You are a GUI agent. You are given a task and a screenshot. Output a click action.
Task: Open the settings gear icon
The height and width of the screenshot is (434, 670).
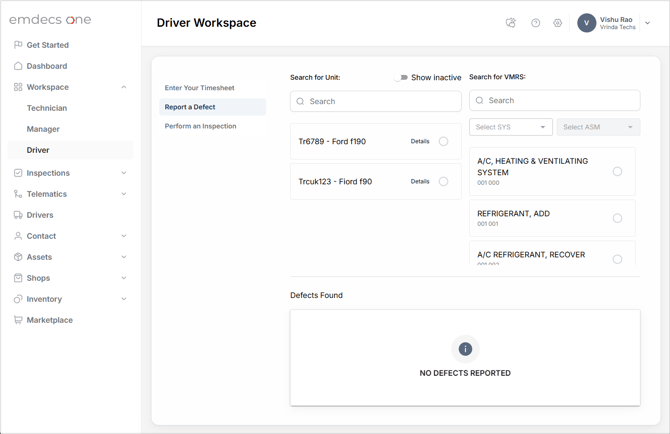pos(558,23)
